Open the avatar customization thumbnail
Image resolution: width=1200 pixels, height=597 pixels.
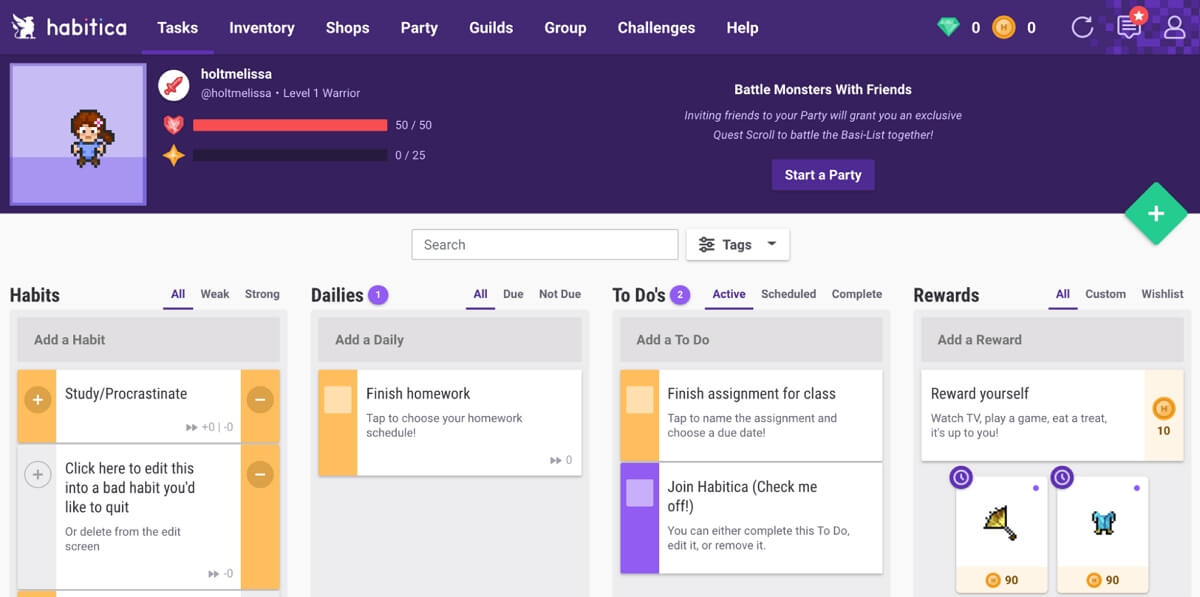coord(78,134)
